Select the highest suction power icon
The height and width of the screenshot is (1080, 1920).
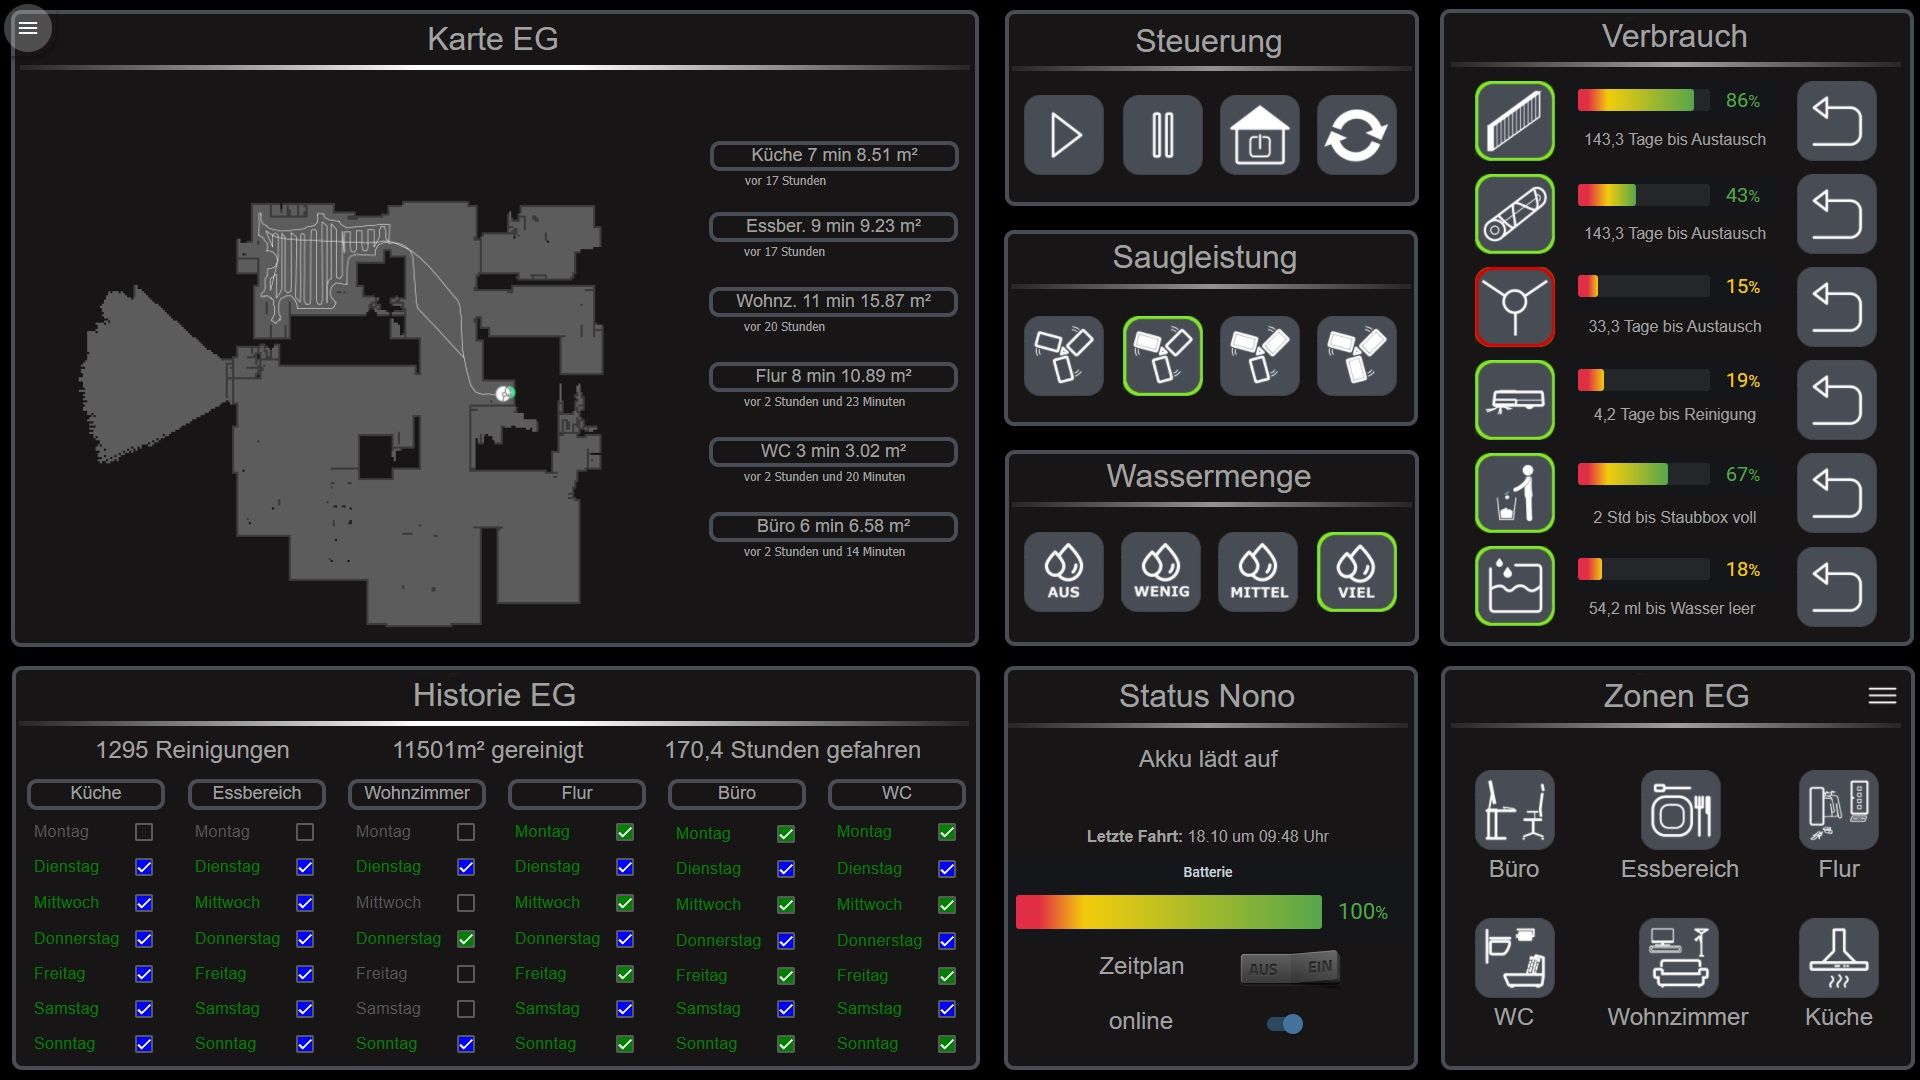point(1356,356)
